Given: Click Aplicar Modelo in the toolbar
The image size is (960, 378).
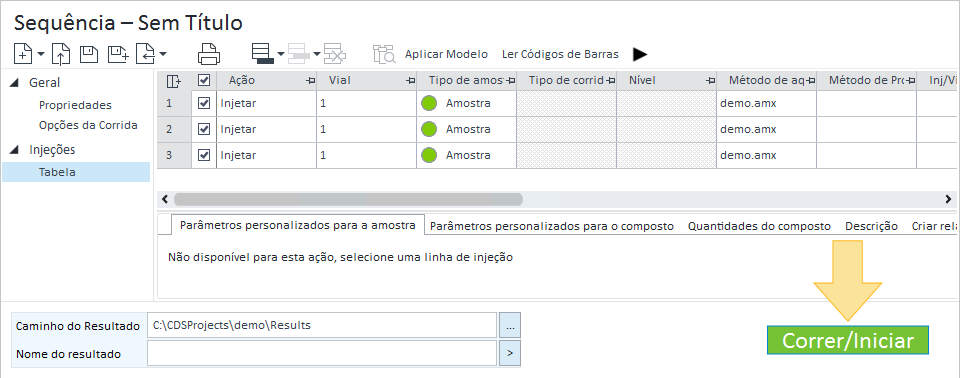Looking at the screenshot, I should coord(446,54).
